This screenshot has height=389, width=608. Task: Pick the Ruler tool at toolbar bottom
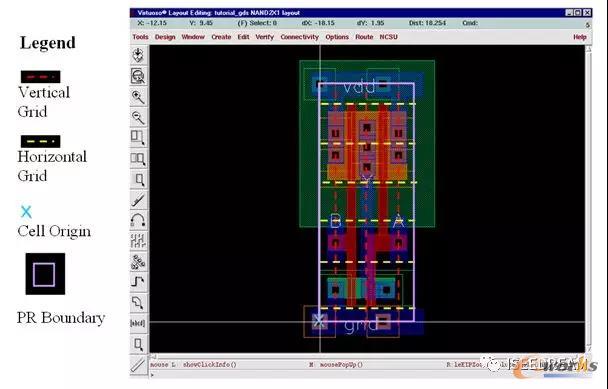138,365
